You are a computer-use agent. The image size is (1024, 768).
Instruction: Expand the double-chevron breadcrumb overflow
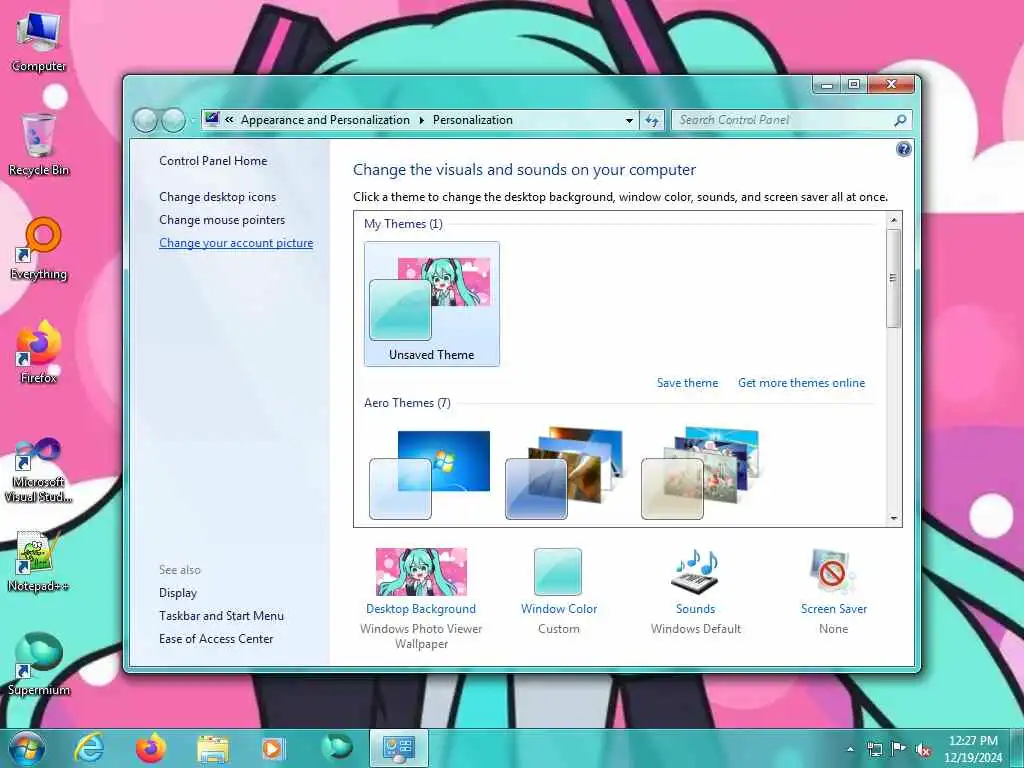tap(229, 120)
